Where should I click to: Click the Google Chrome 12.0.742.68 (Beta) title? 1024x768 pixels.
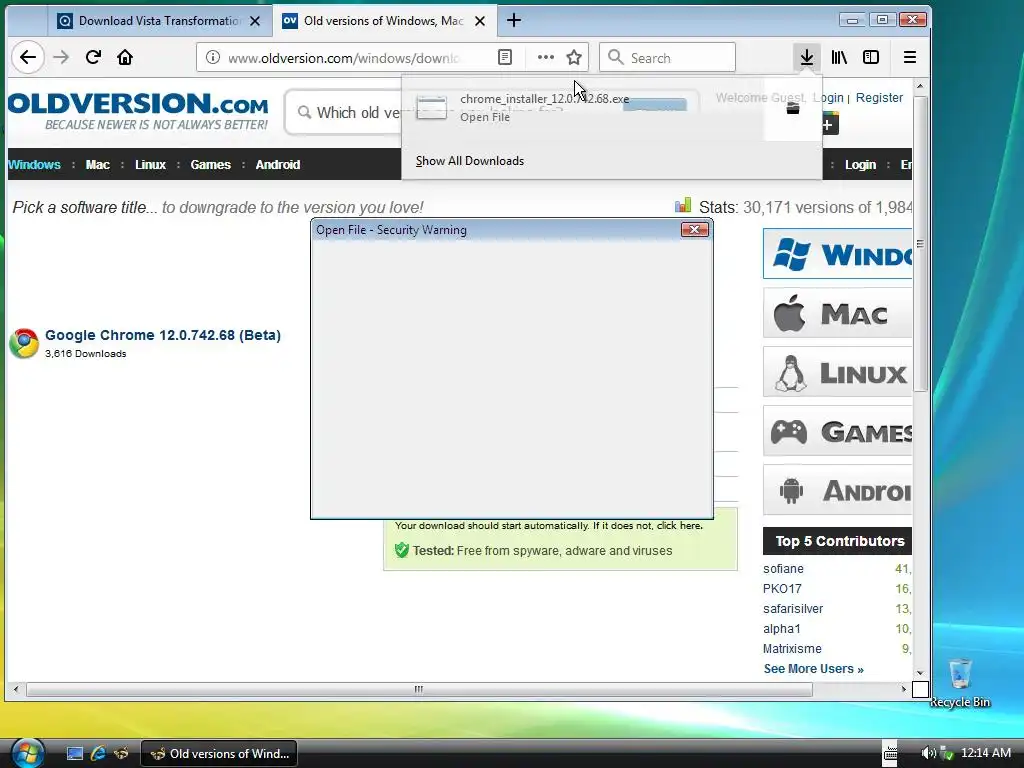point(163,335)
